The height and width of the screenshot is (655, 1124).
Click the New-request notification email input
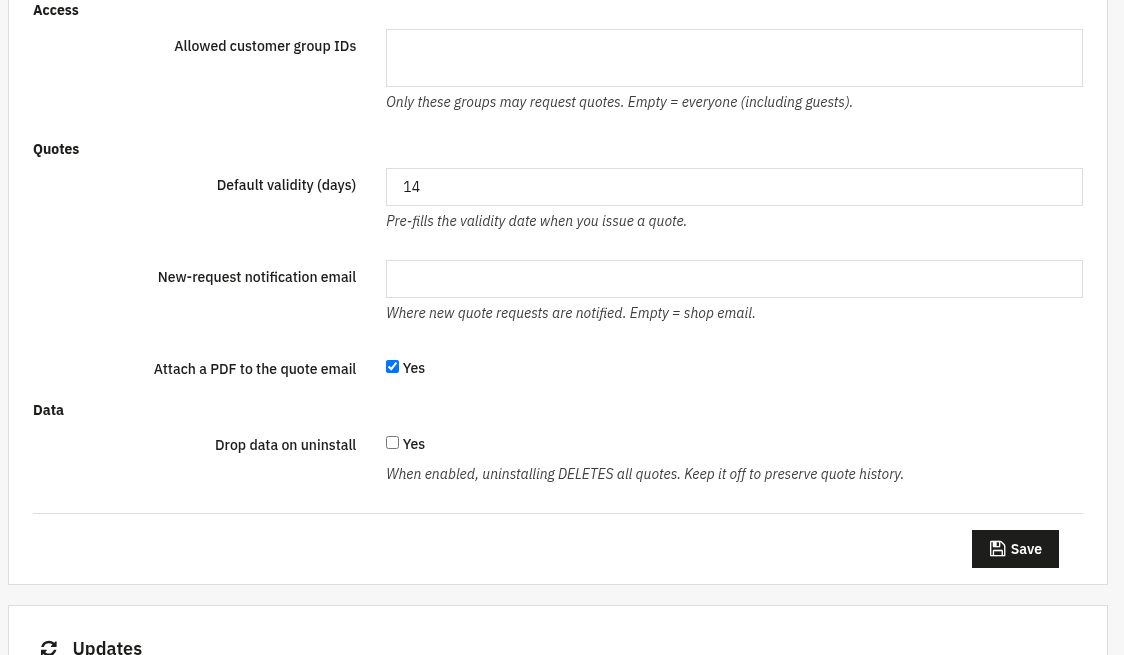(x=734, y=279)
